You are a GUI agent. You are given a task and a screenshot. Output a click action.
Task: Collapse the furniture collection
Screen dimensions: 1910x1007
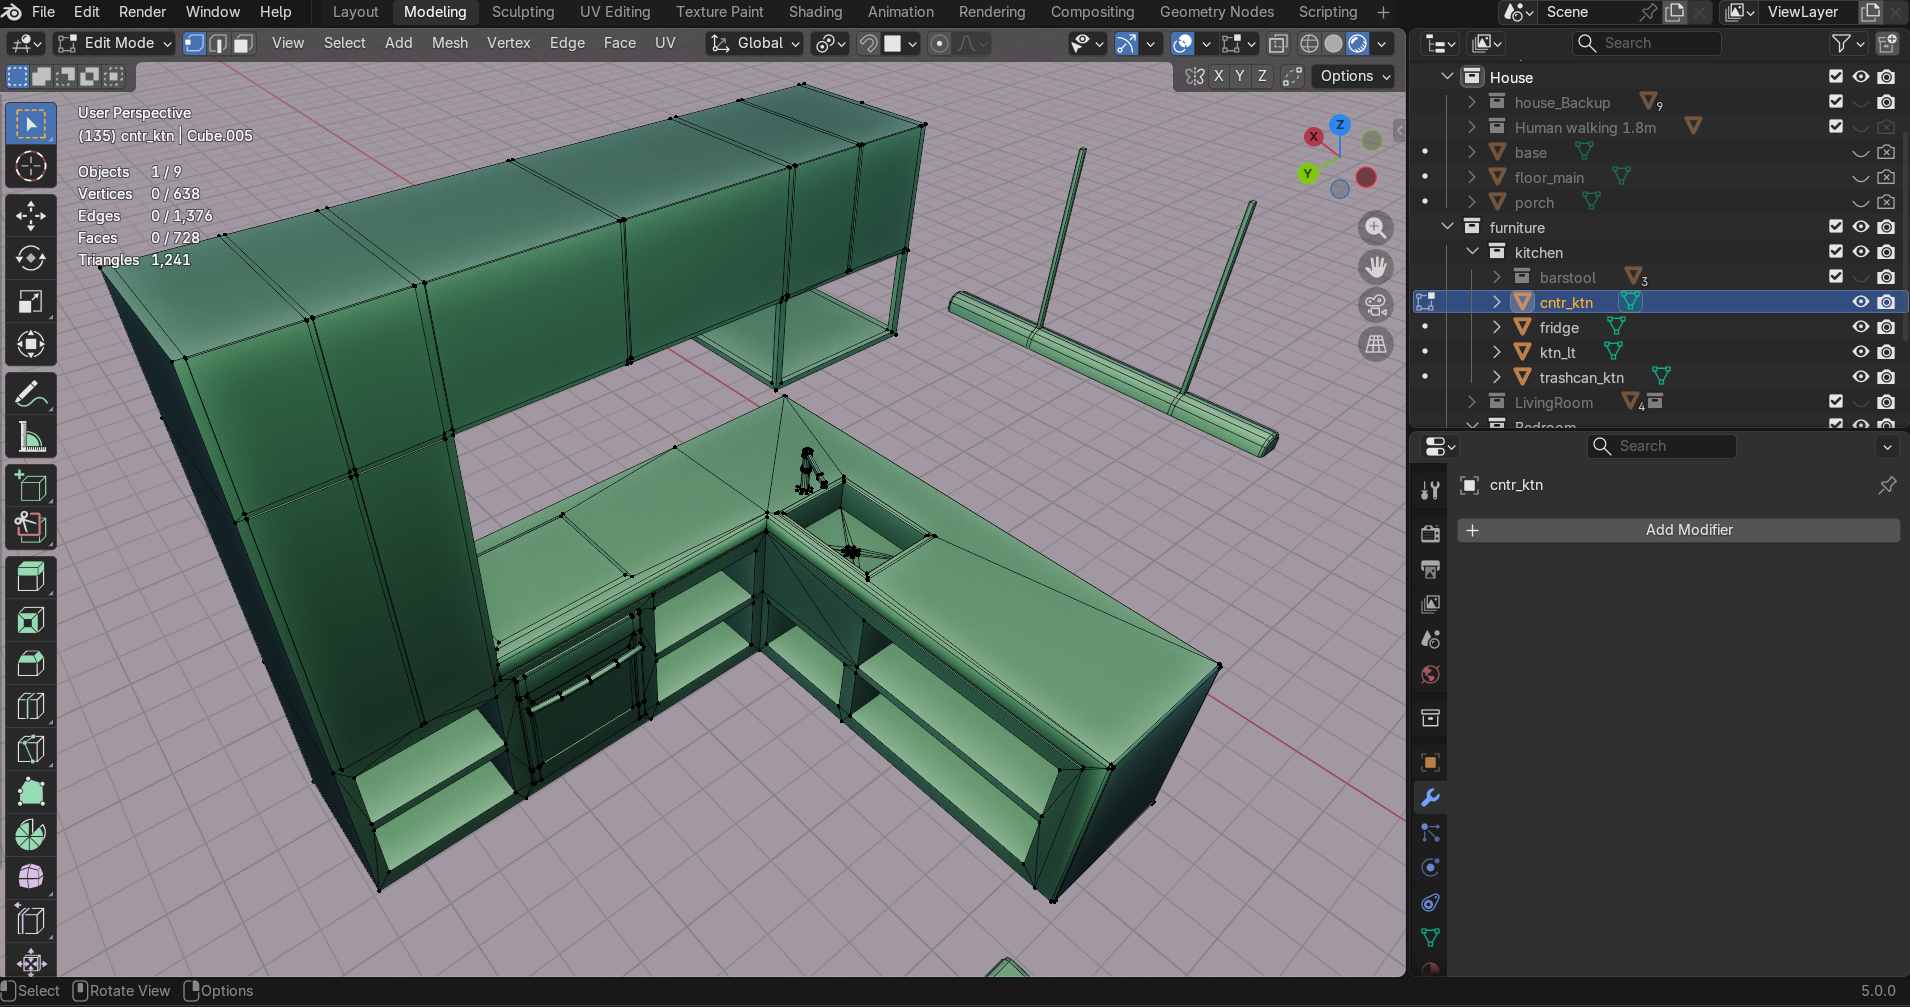tap(1447, 227)
